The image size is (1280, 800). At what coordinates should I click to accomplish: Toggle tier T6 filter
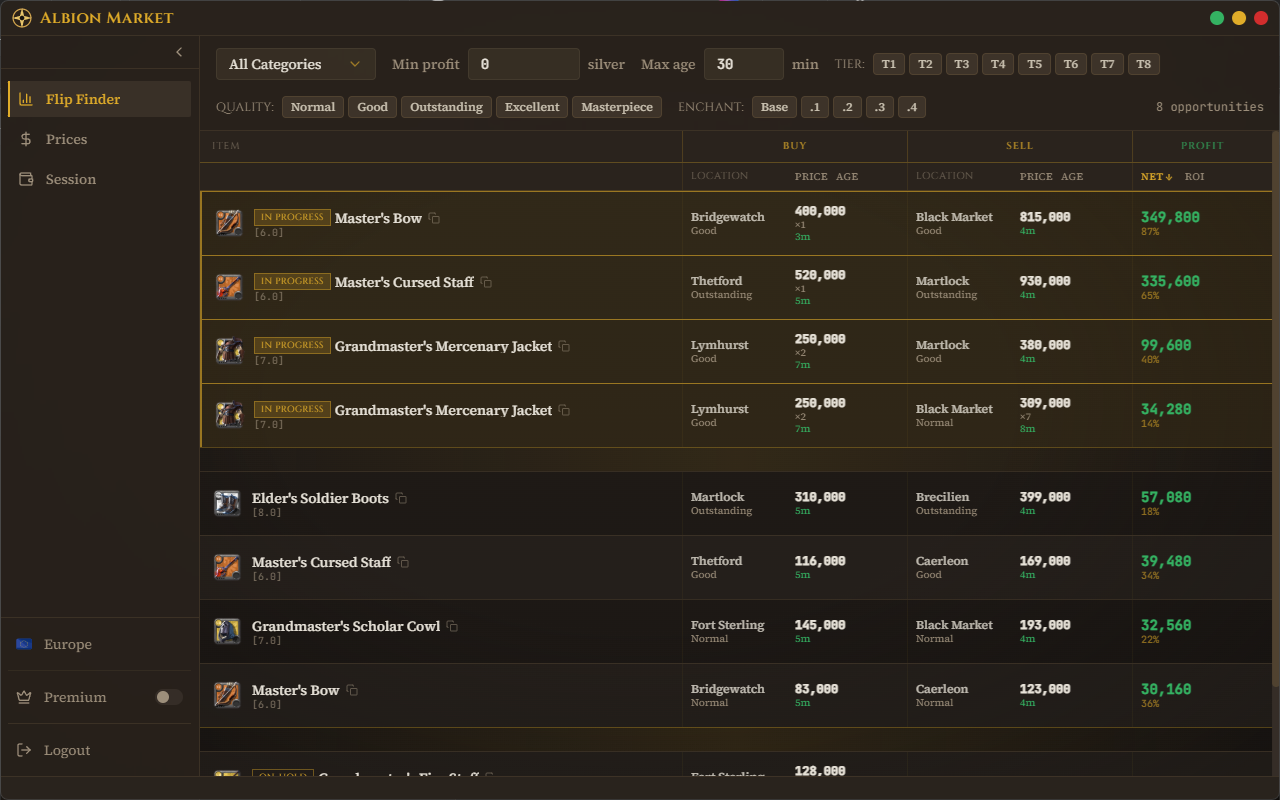point(1071,64)
